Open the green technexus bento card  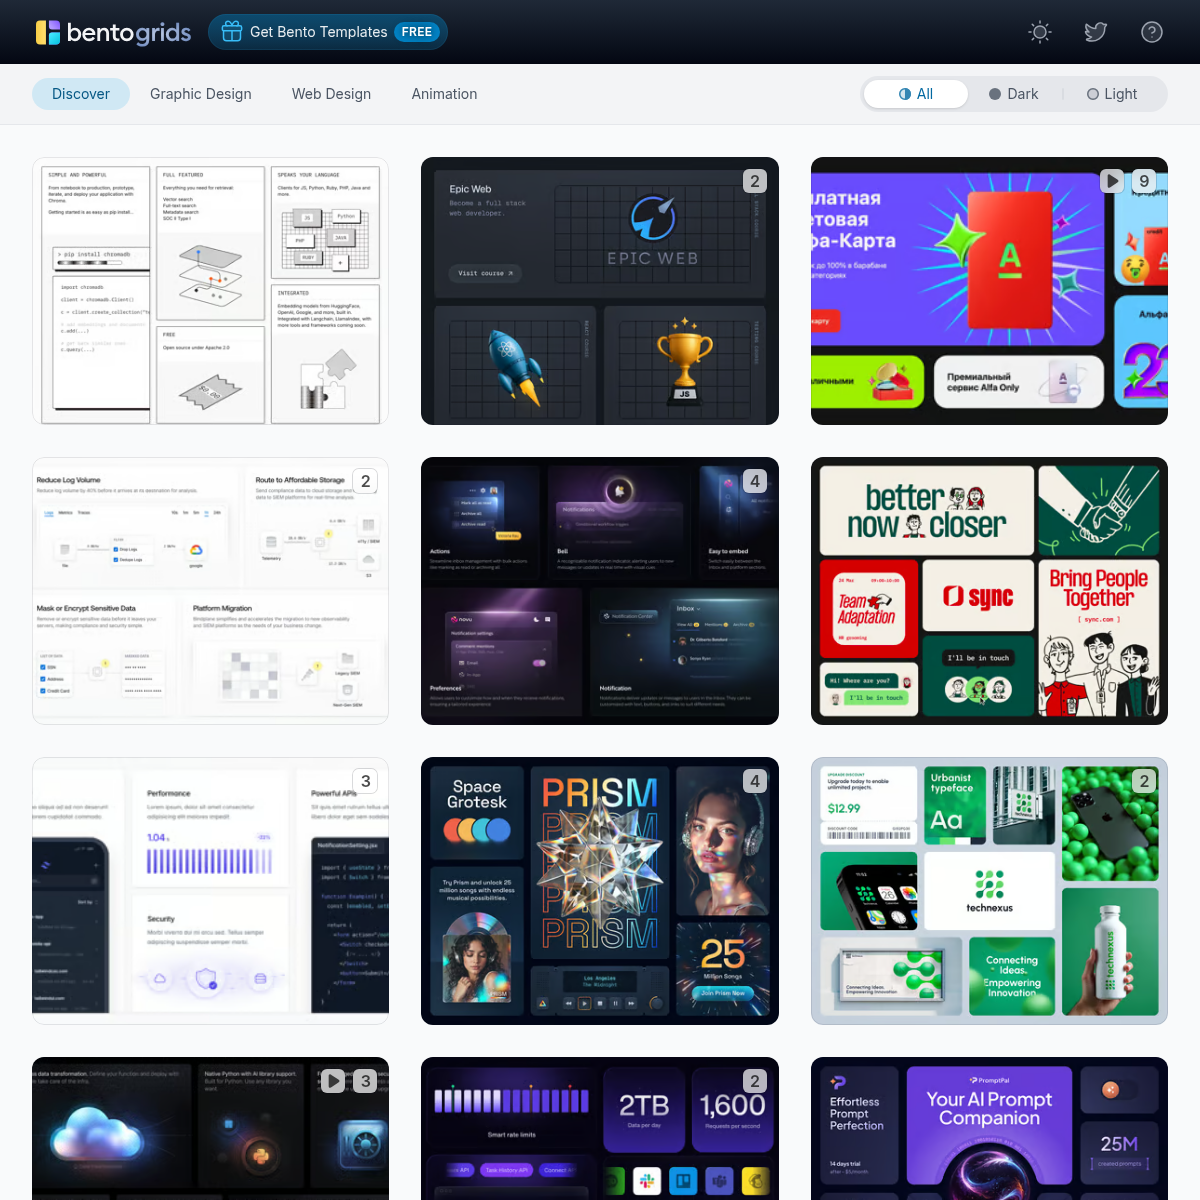point(989,891)
